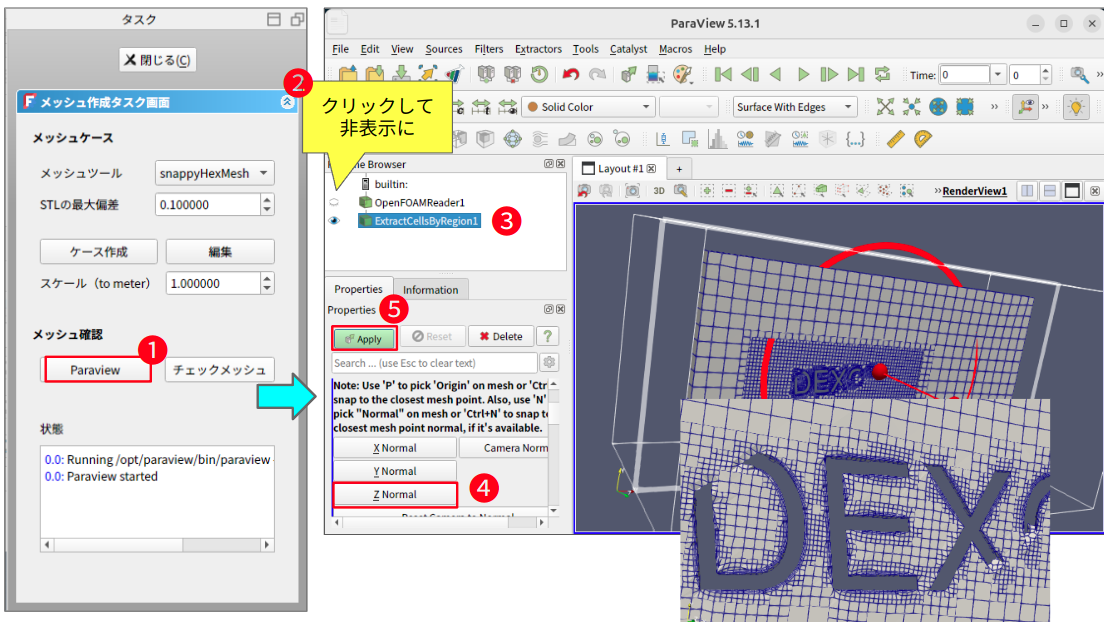Click the X Normal button

[395, 448]
